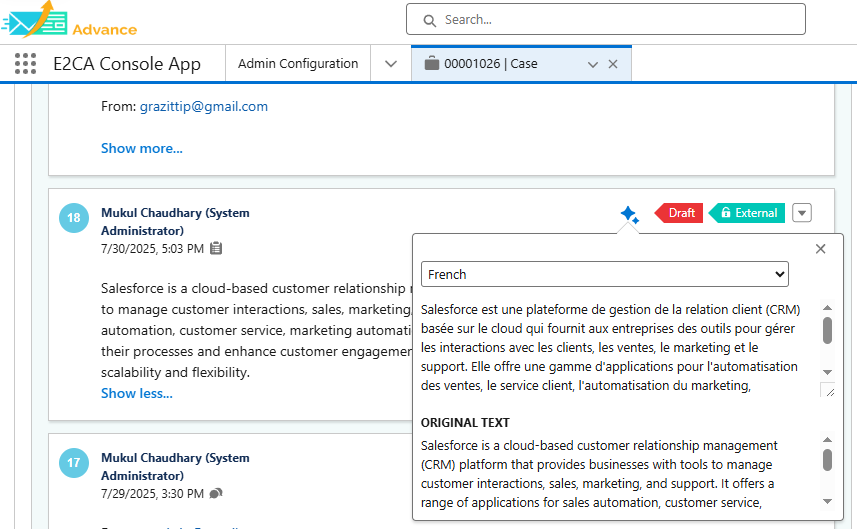
Task: Click down arrow of original text scrollbar
Action: point(827,501)
